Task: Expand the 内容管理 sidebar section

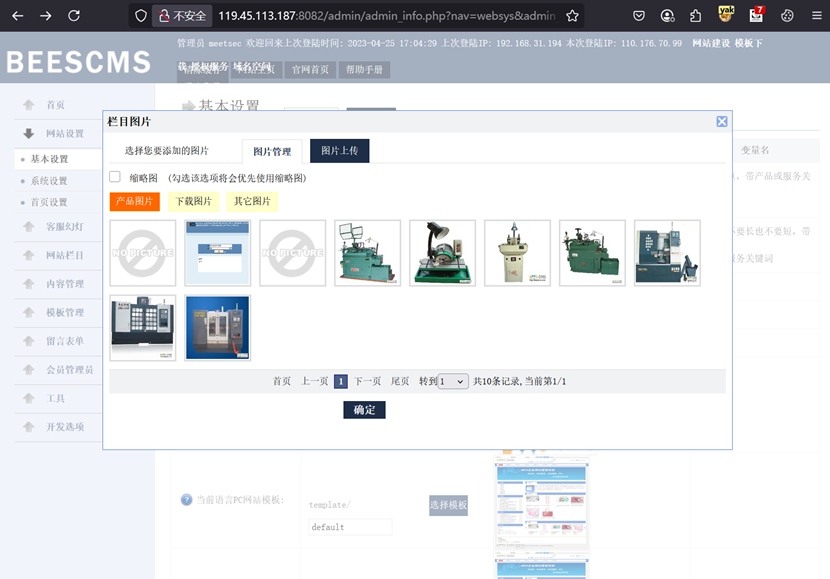Action: [x=65, y=284]
